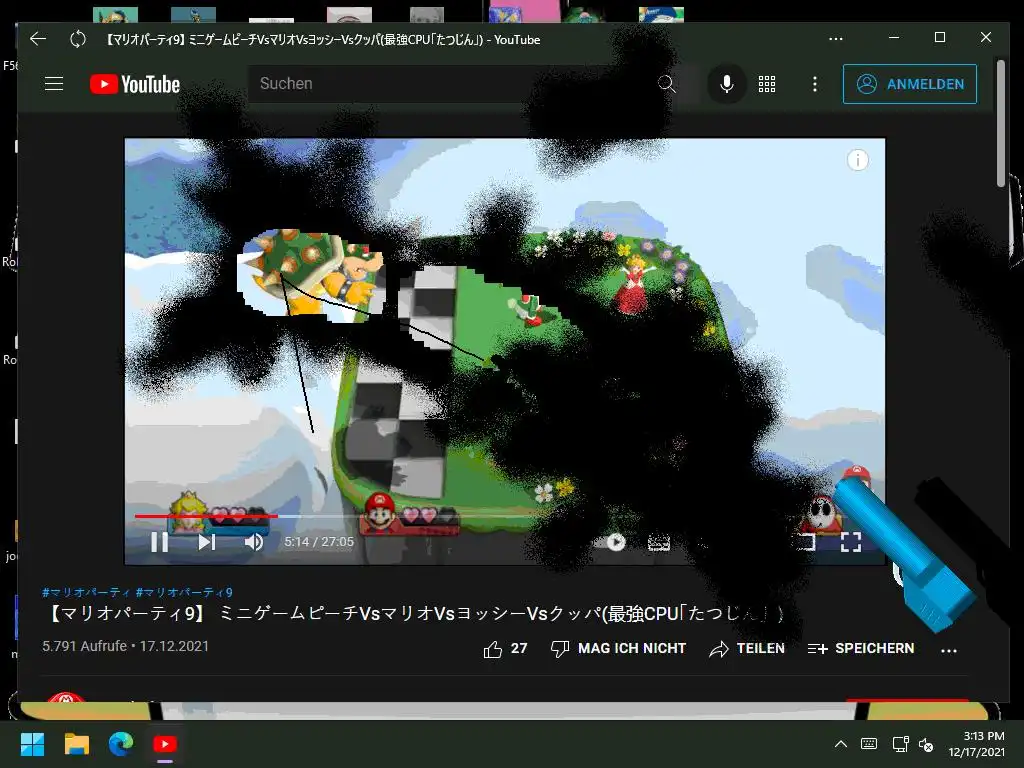Click the magnifier search button
The height and width of the screenshot is (768, 1024).
pos(666,84)
